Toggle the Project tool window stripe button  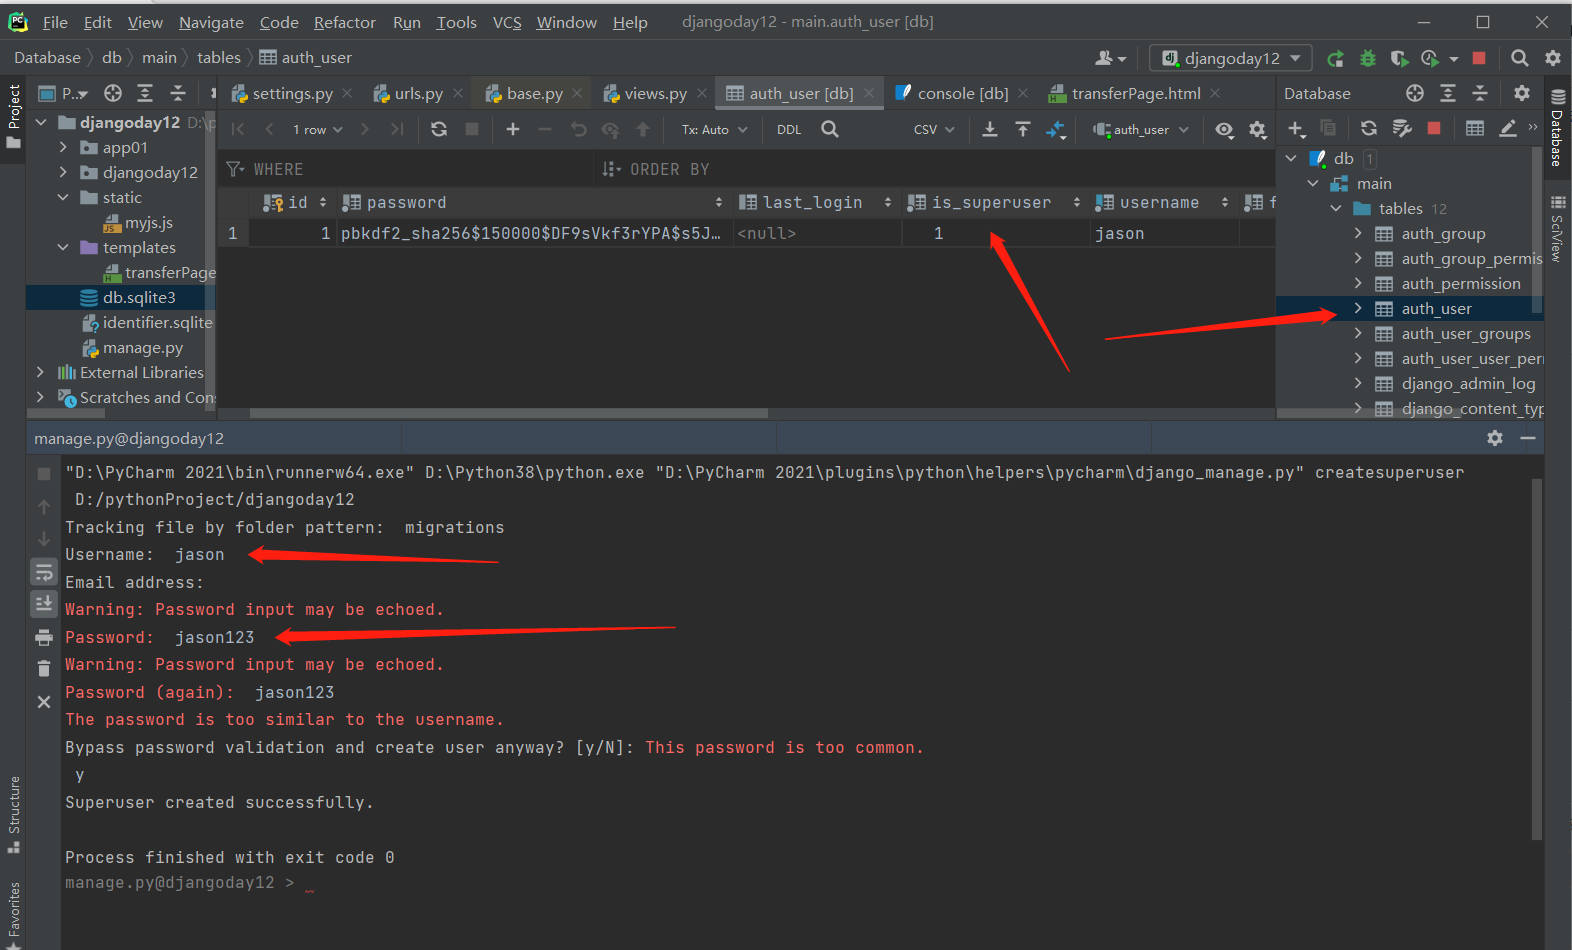pos(13,116)
